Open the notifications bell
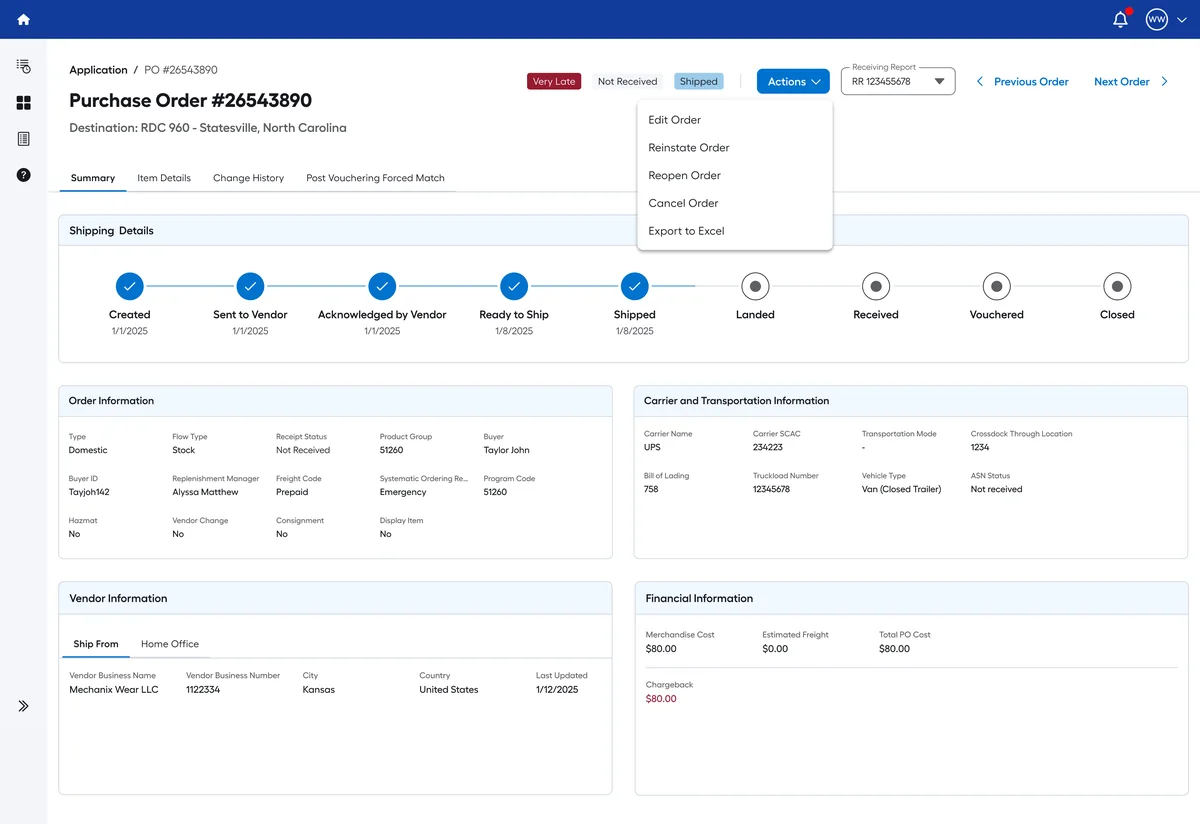 1121,19
